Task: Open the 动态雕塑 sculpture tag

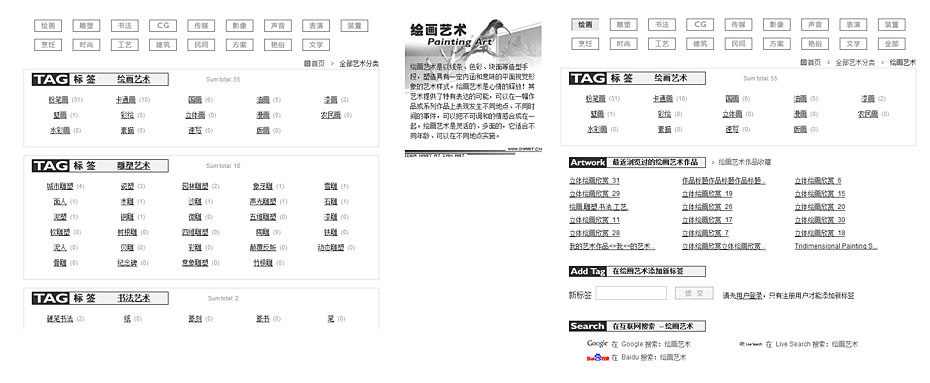Action: pos(330,248)
